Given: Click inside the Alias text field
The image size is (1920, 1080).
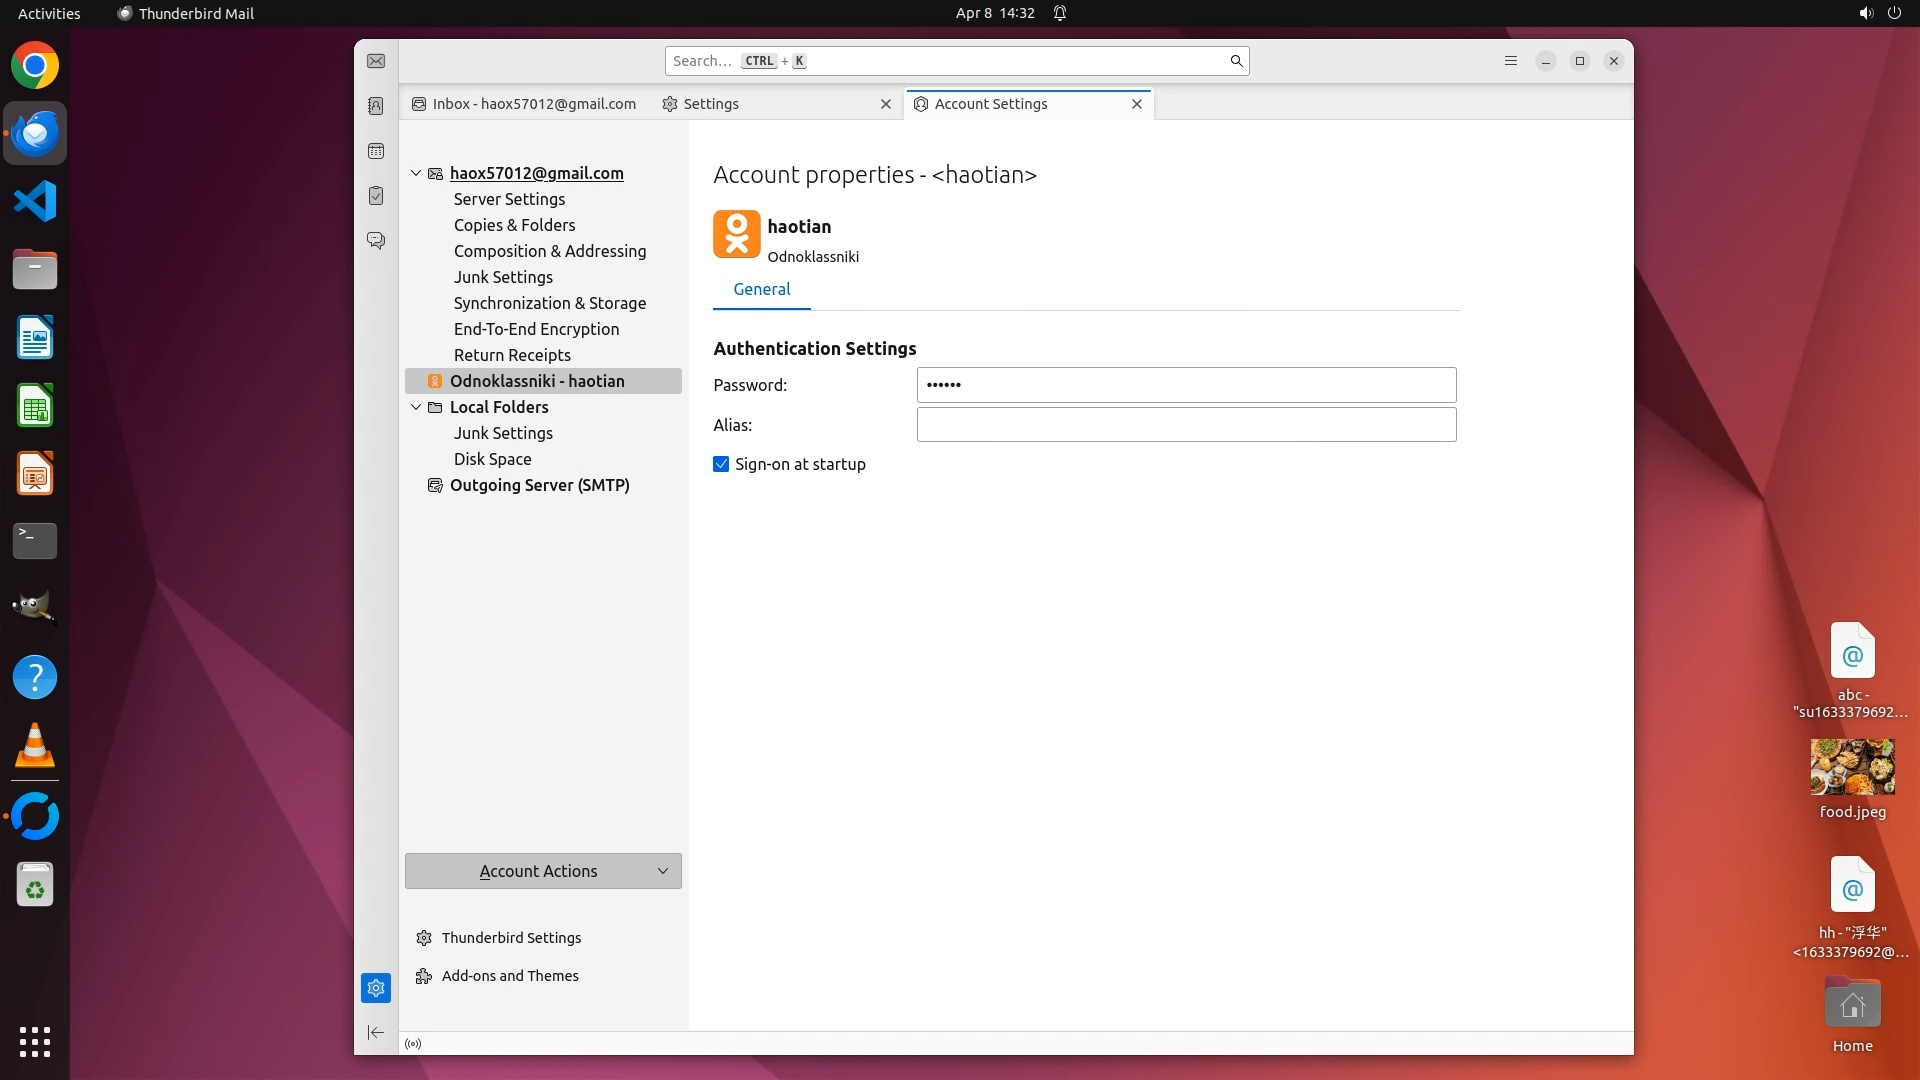Looking at the screenshot, I should 1186,425.
